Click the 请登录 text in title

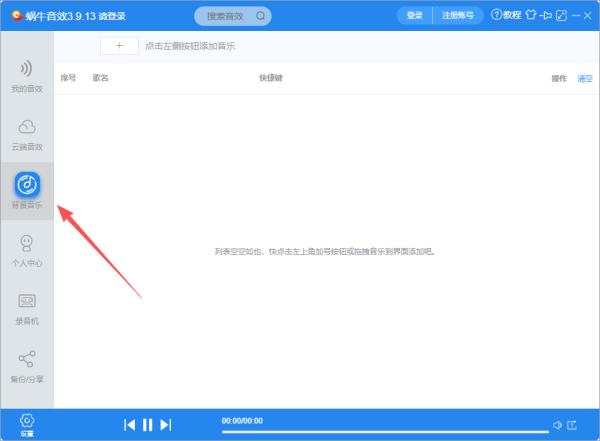[x=112, y=16]
